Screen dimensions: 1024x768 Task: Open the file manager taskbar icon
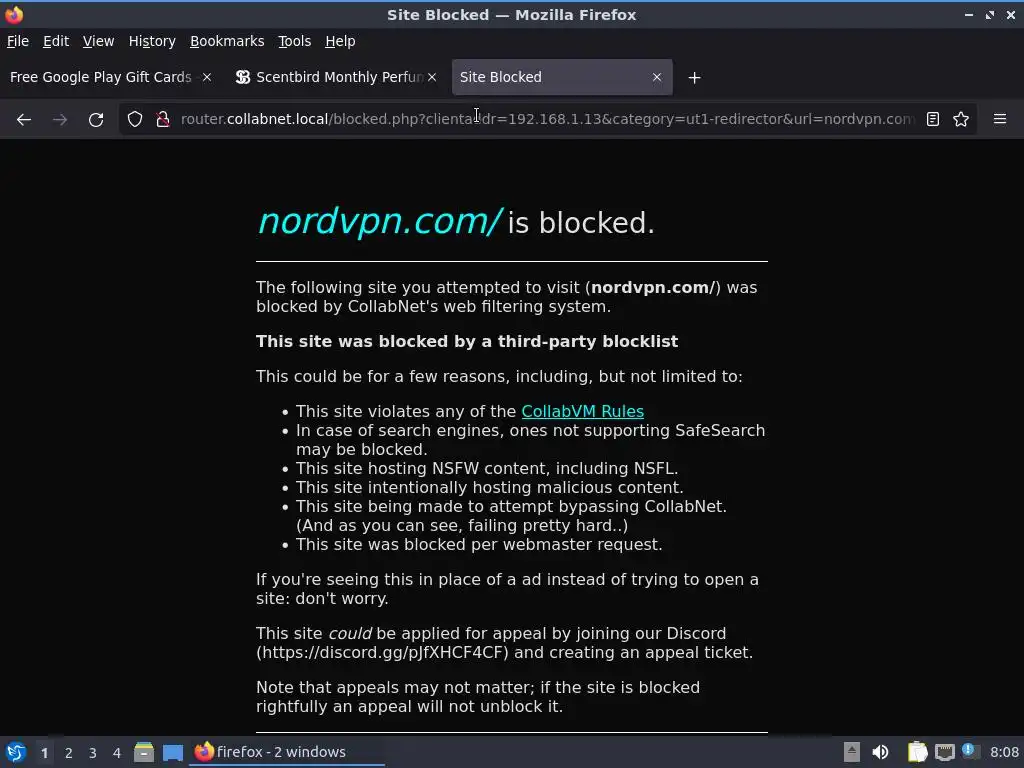click(x=144, y=752)
